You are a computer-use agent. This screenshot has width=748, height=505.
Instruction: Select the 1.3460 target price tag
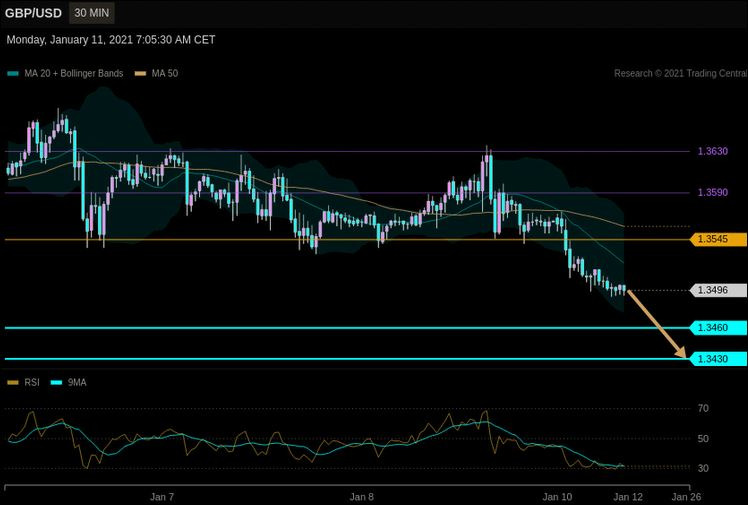[718, 328]
